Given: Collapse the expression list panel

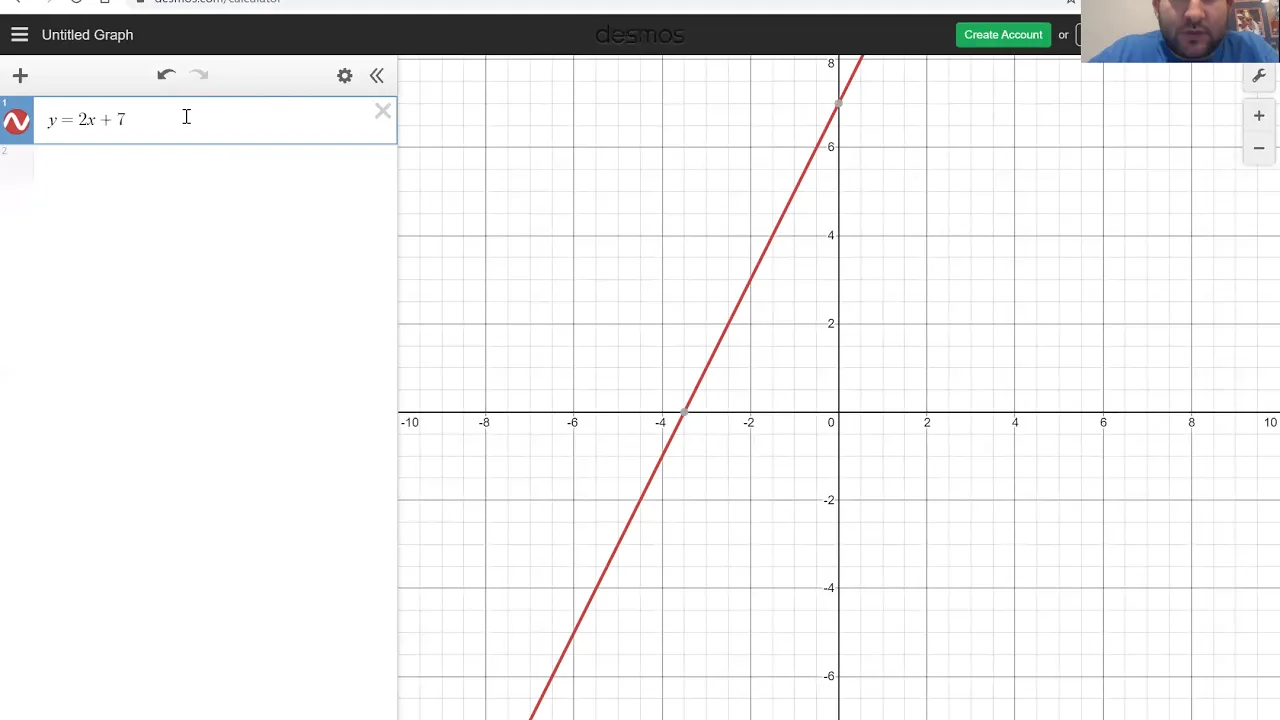Looking at the screenshot, I should tap(376, 75).
